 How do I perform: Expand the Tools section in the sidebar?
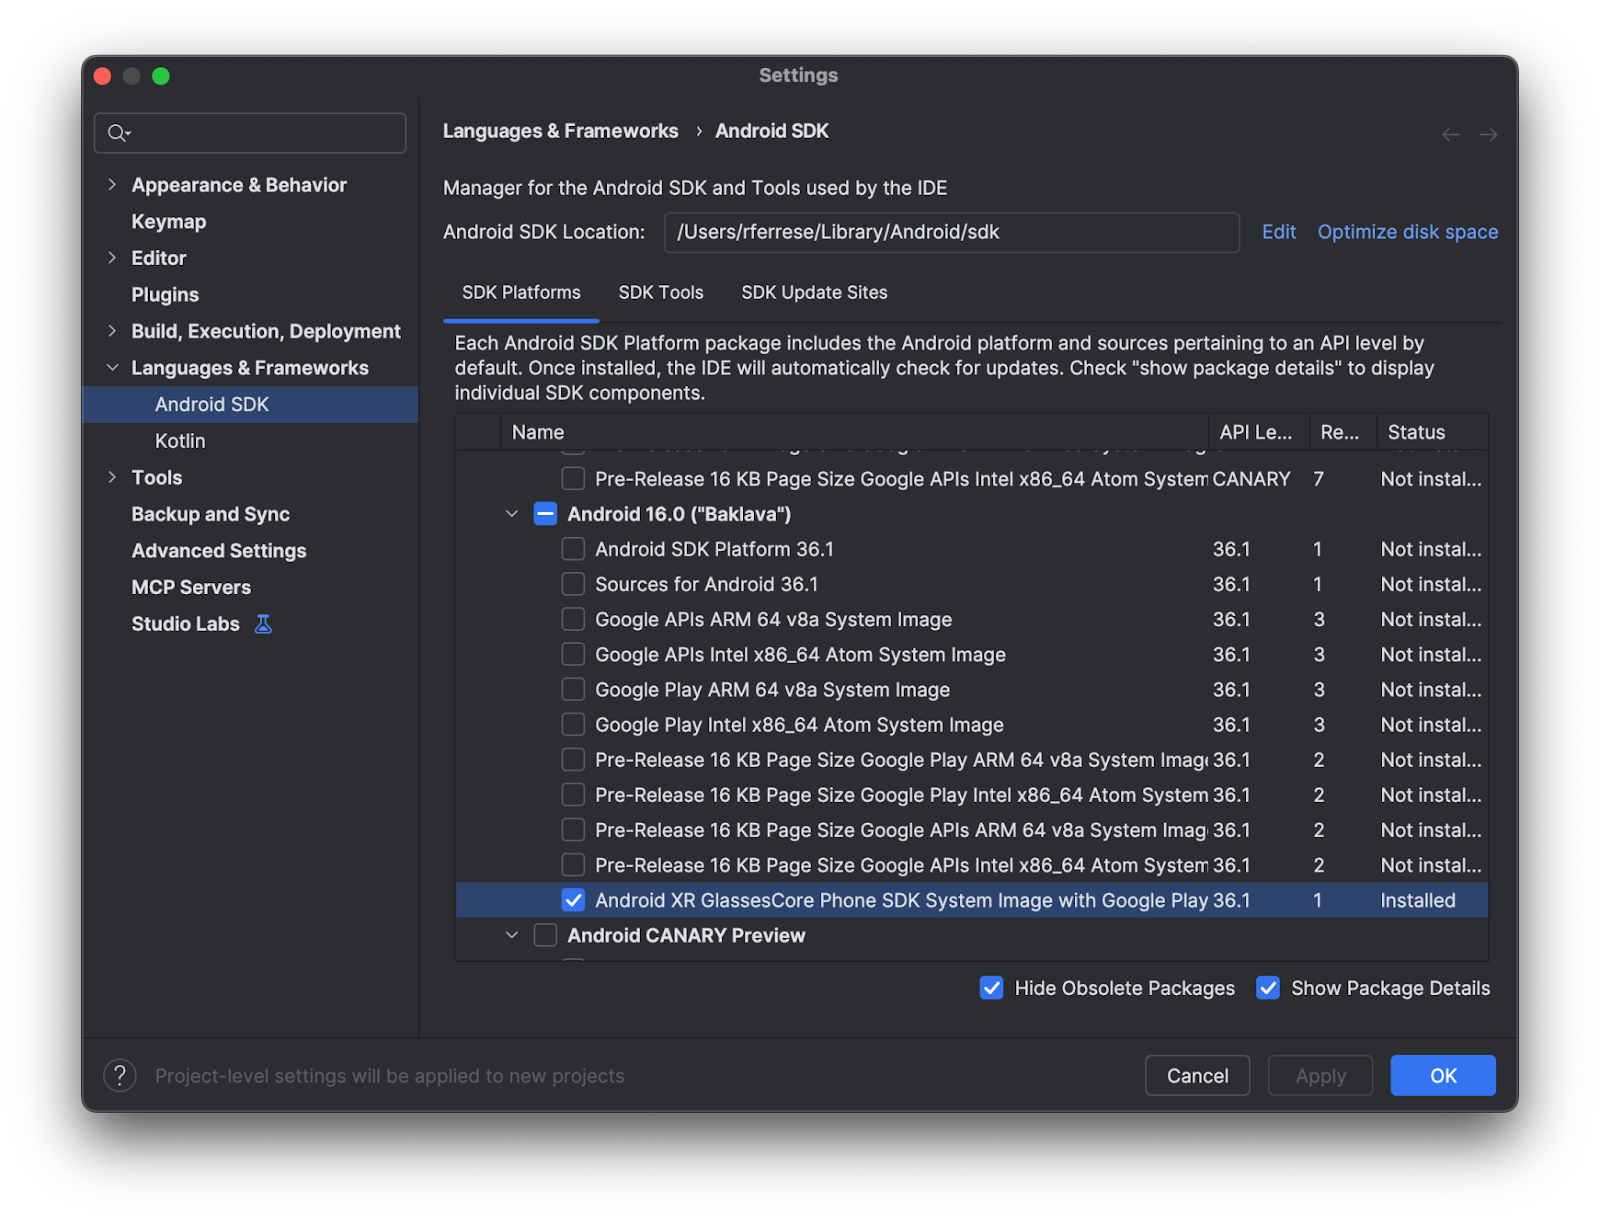pos(112,477)
